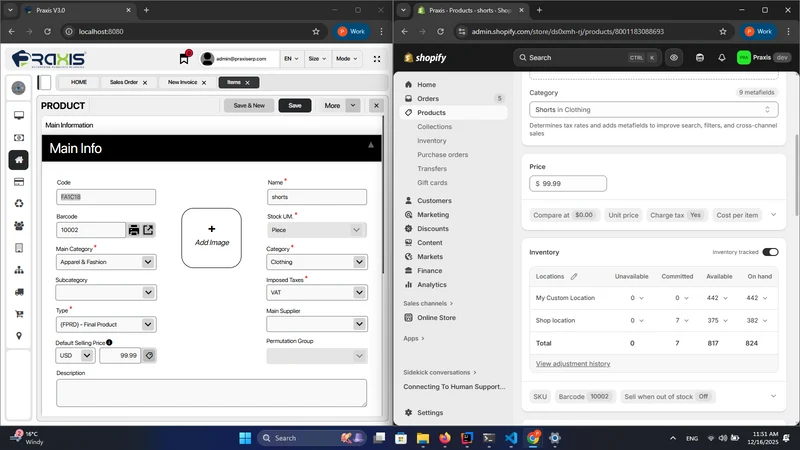Collapse the Main Info section triangle

[x=371, y=145]
